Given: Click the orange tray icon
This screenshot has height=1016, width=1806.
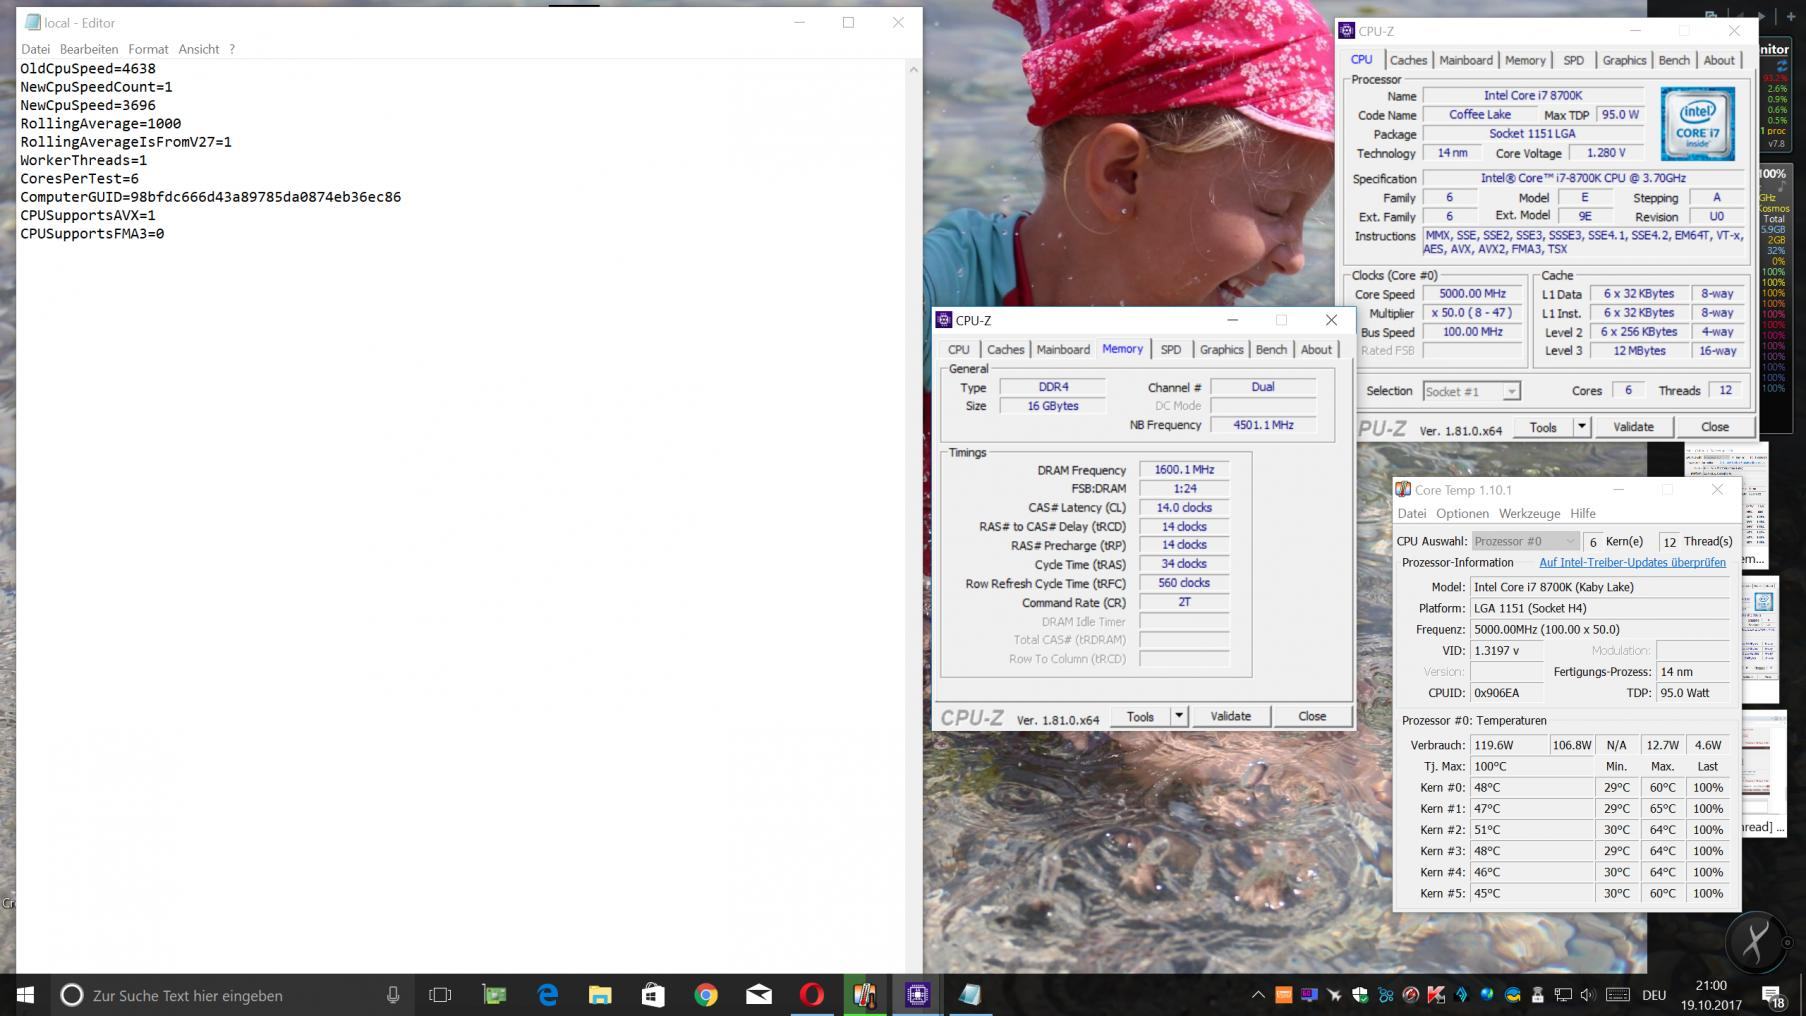Looking at the screenshot, I should click(x=1283, y=995).
